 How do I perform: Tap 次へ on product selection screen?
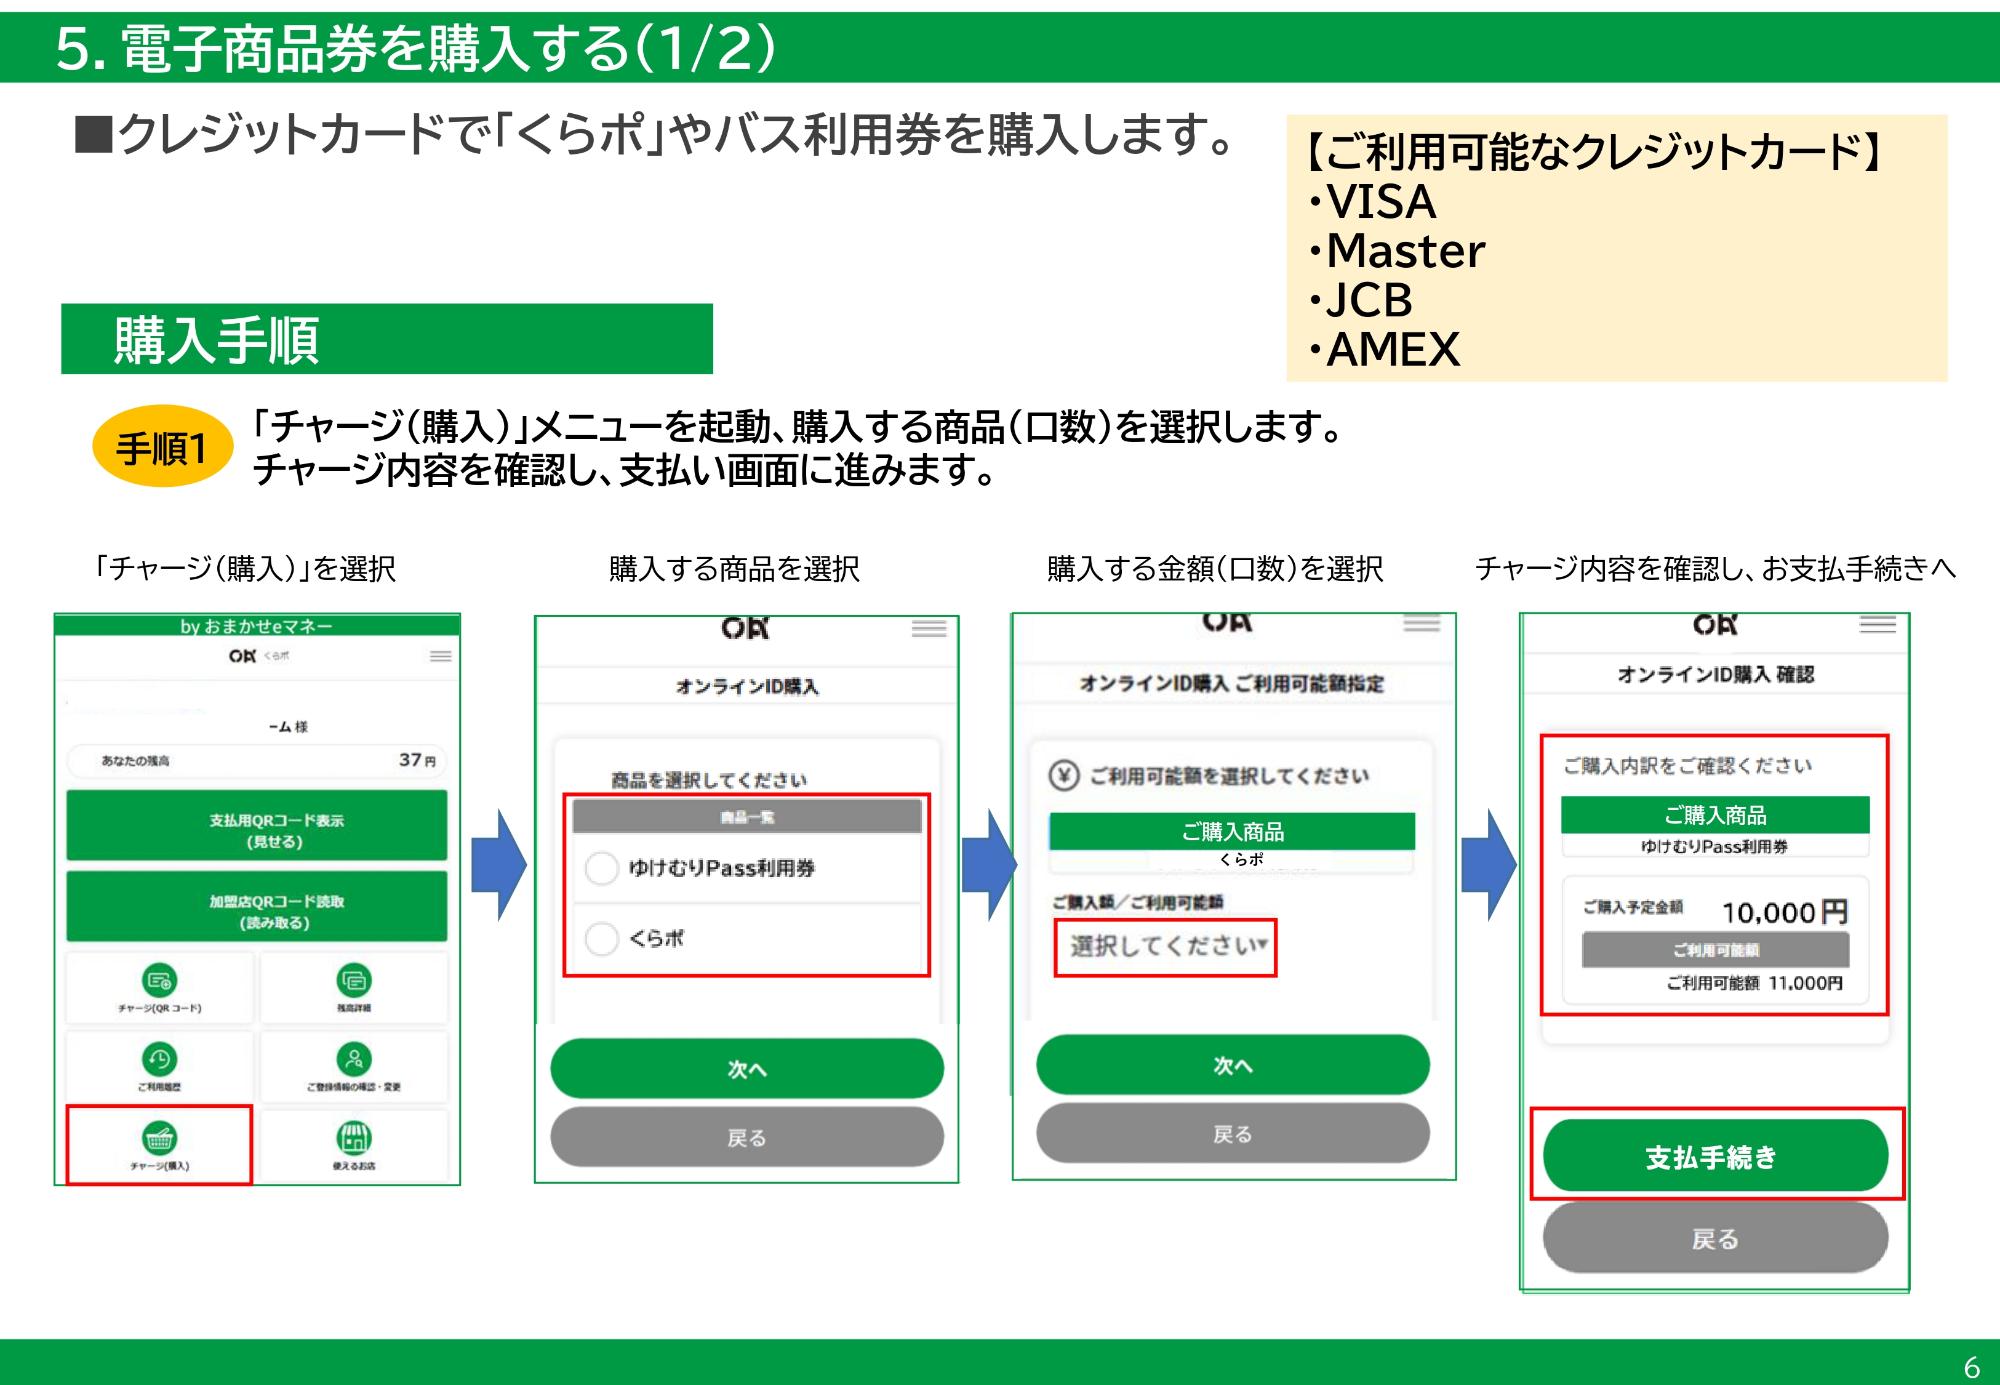tap(747, 1069)
